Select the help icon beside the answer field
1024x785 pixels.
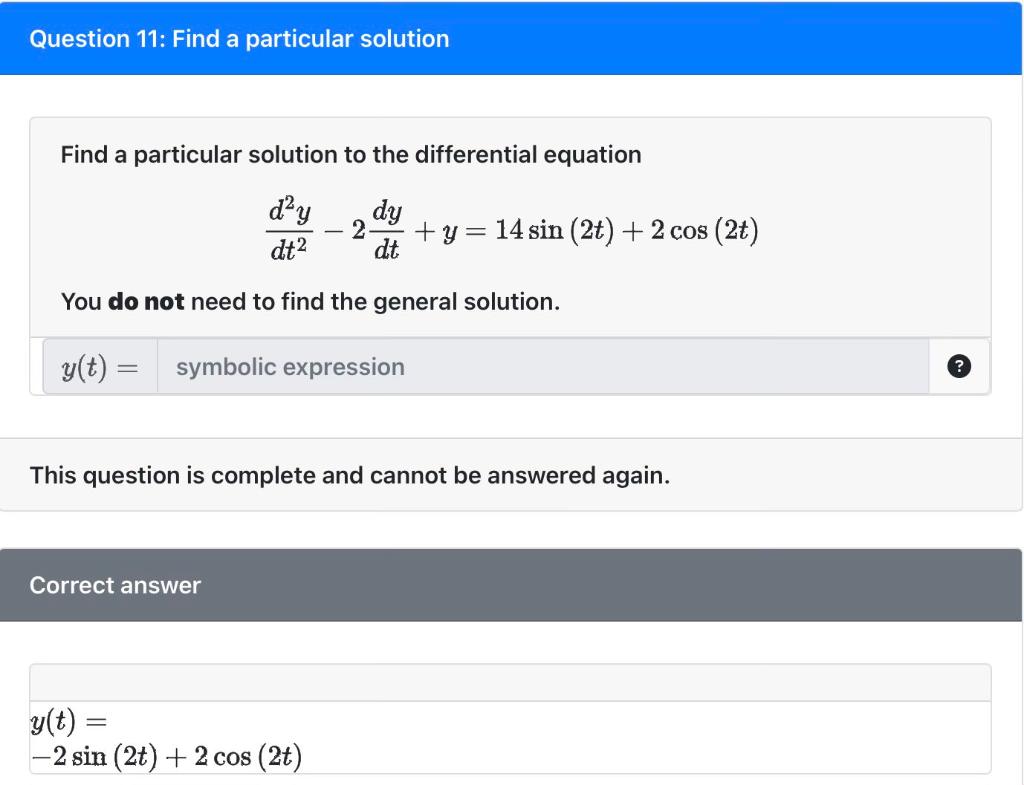pyautogui.click(x=959, y=366)
